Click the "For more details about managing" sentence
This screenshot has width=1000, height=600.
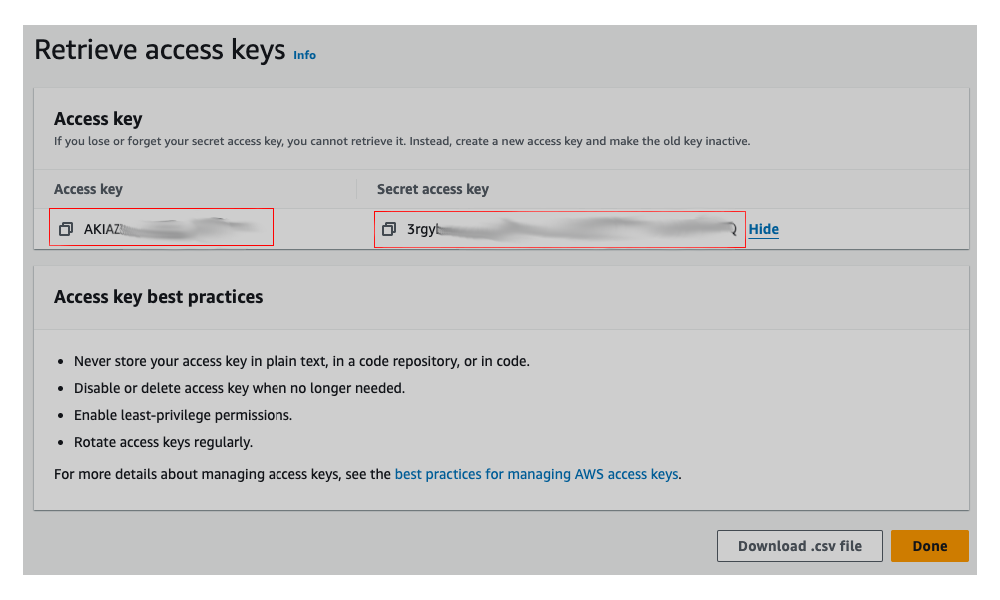click(x=222, y=474)
